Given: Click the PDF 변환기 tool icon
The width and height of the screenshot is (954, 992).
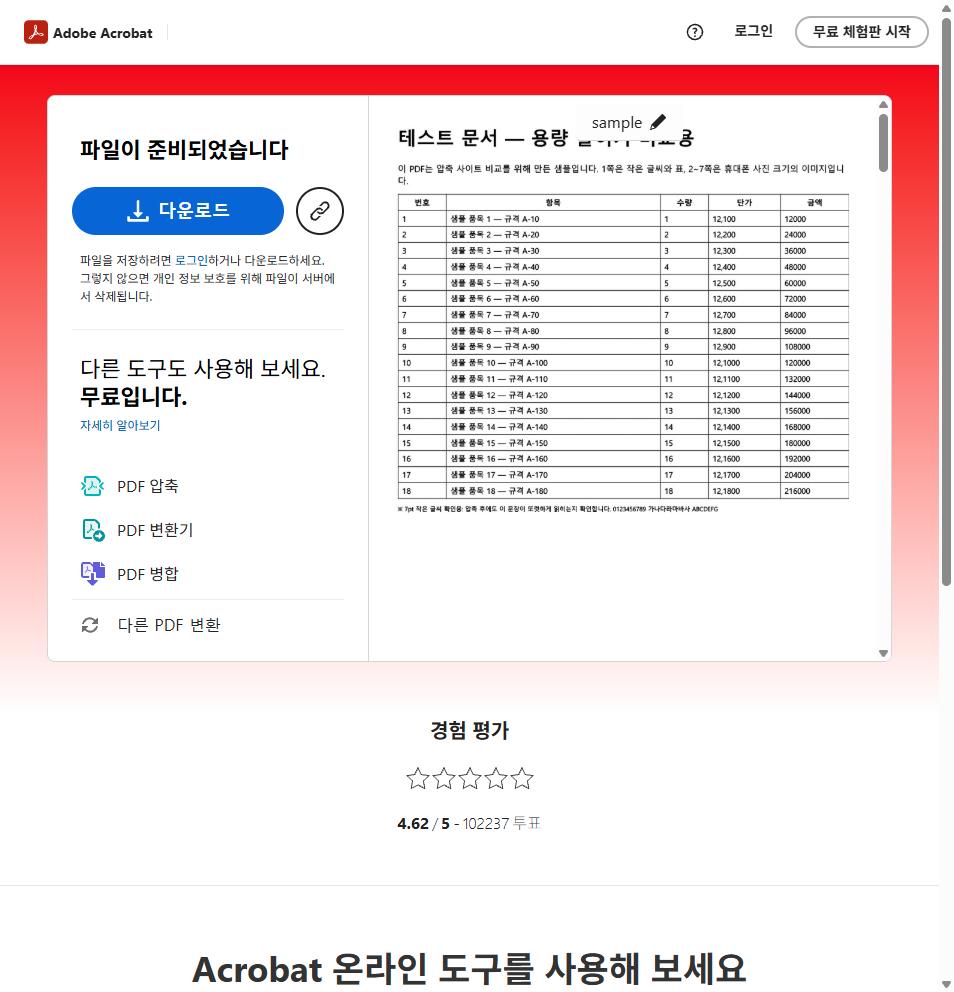Looking at the screenshot, I should coord(93,530).
